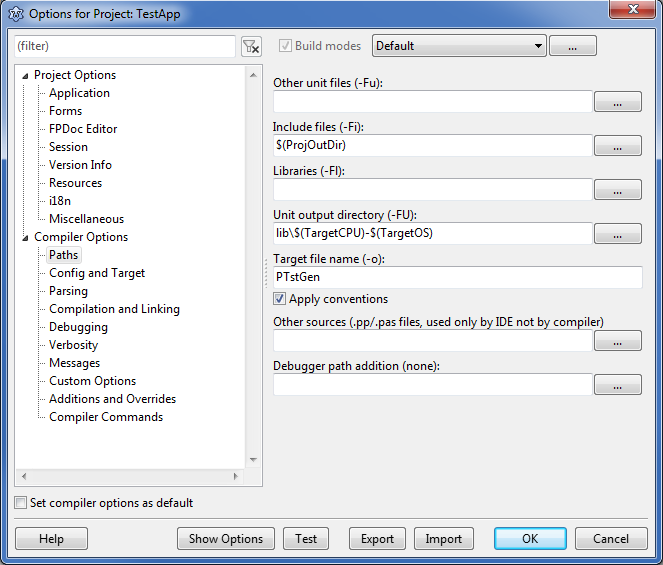This screenshot has height=565, width=663.
Task: Click the clear filter funnel icon
Action: (251, 46)
